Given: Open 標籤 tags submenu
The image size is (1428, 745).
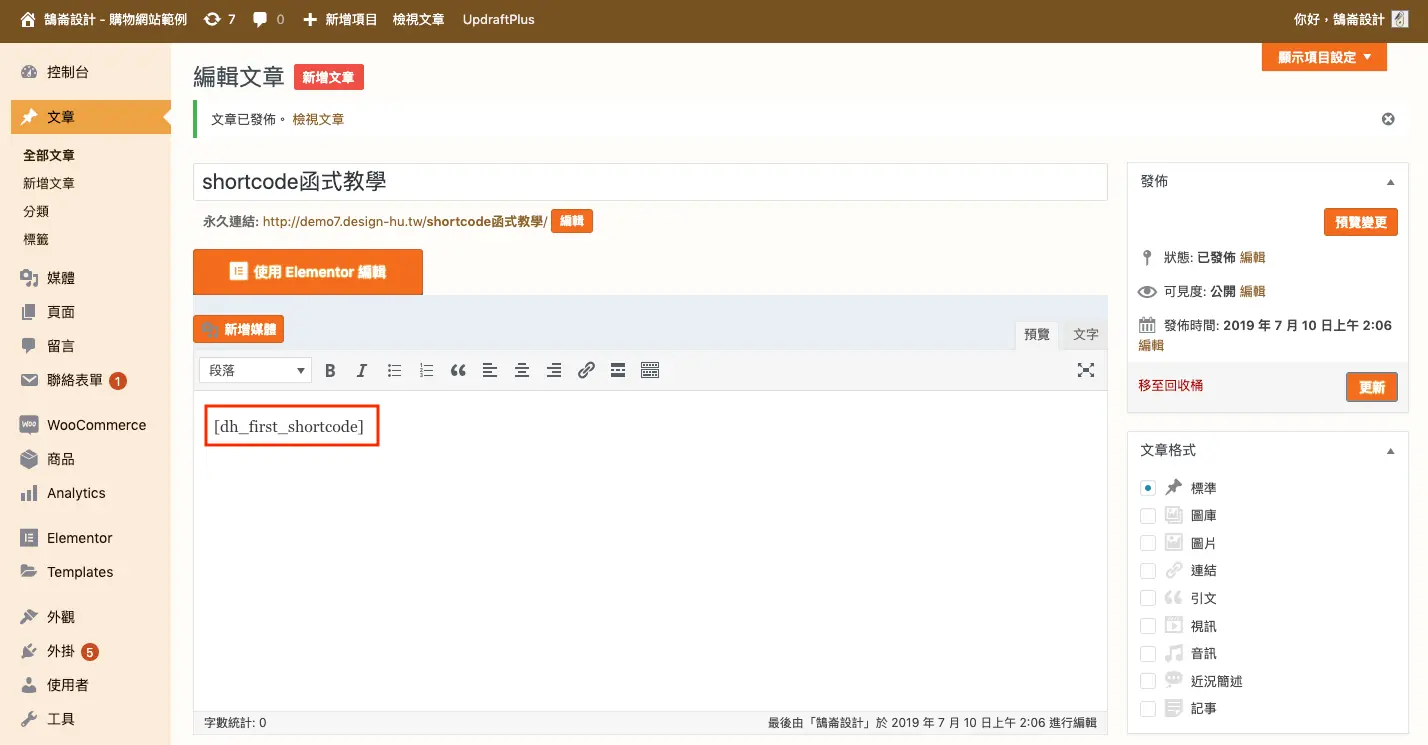Looking at the screenshot, I should click(36, 240).
